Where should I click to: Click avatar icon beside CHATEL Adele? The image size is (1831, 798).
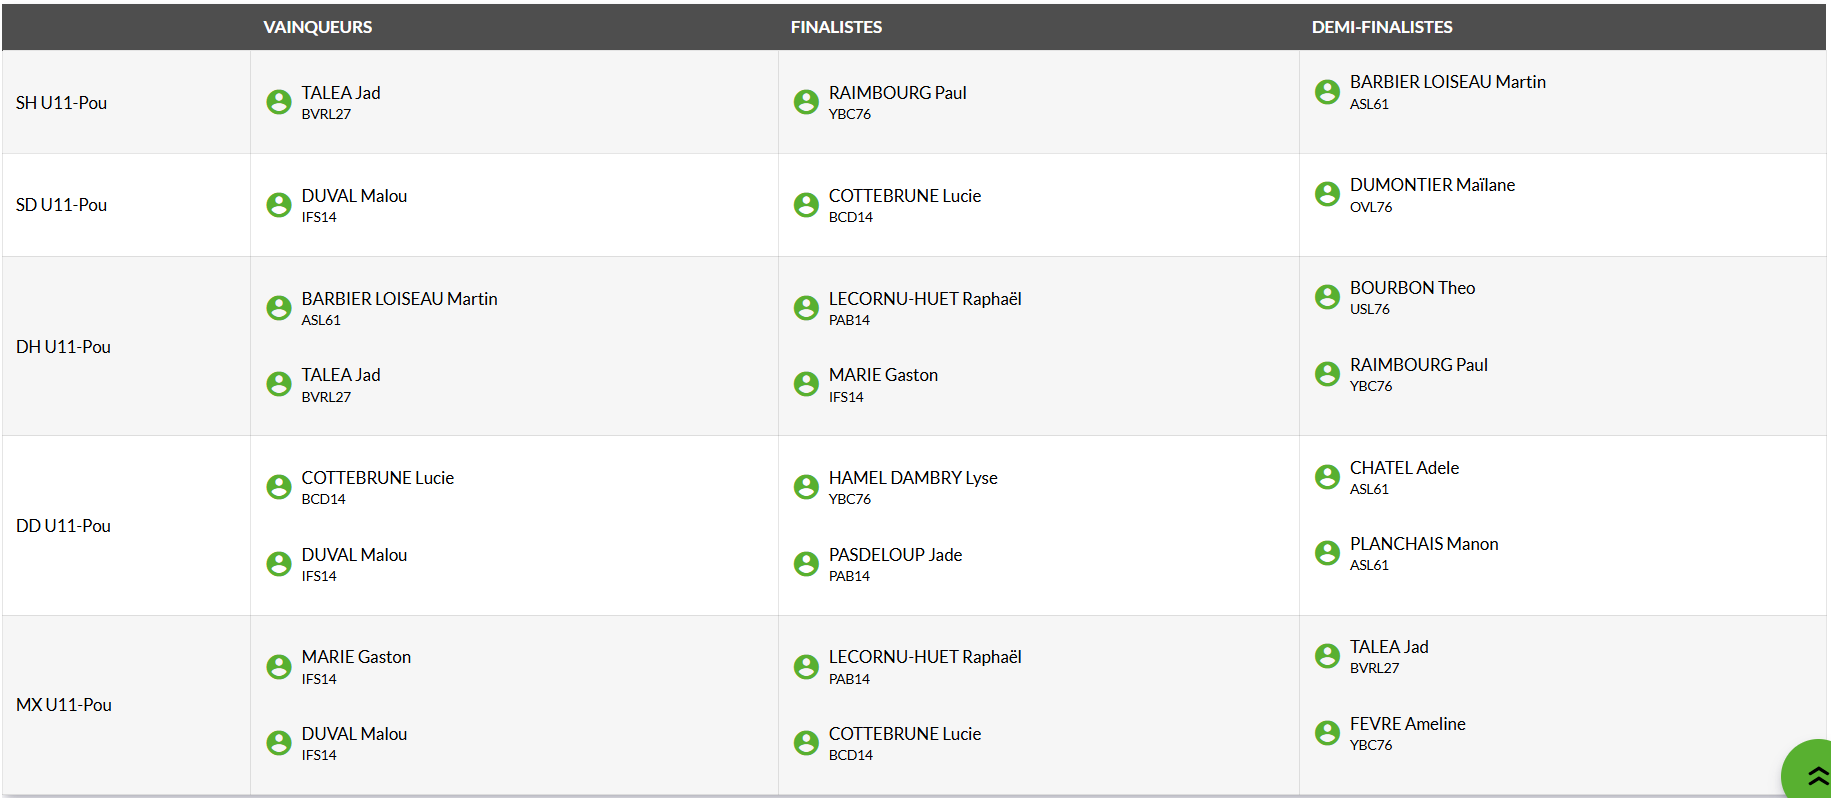pos(1327,477)
